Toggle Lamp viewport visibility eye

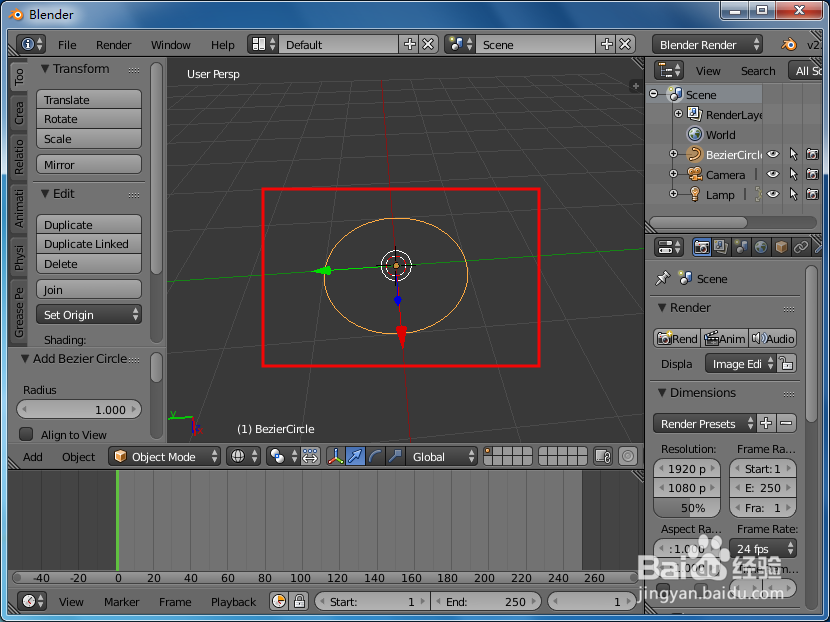[773, 194]
